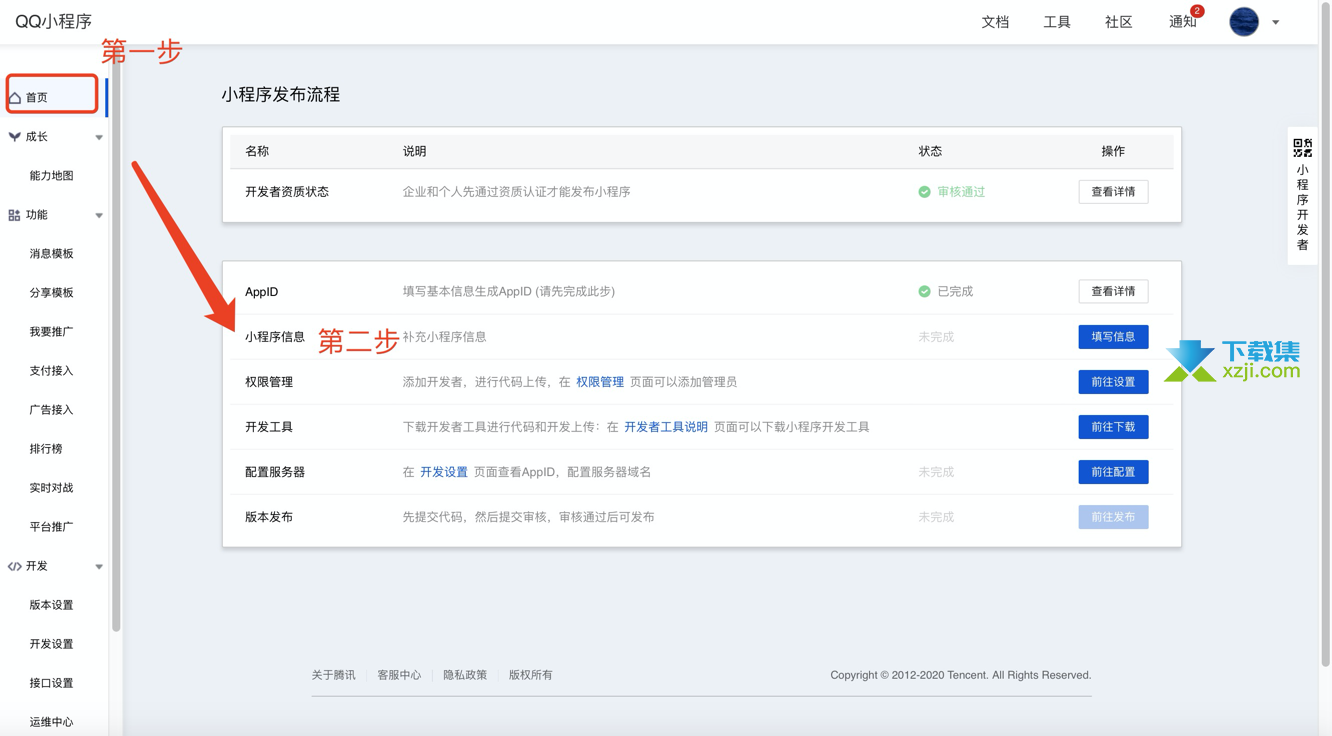Click 前往发布 button for 版本发布

coord(1113,517)
